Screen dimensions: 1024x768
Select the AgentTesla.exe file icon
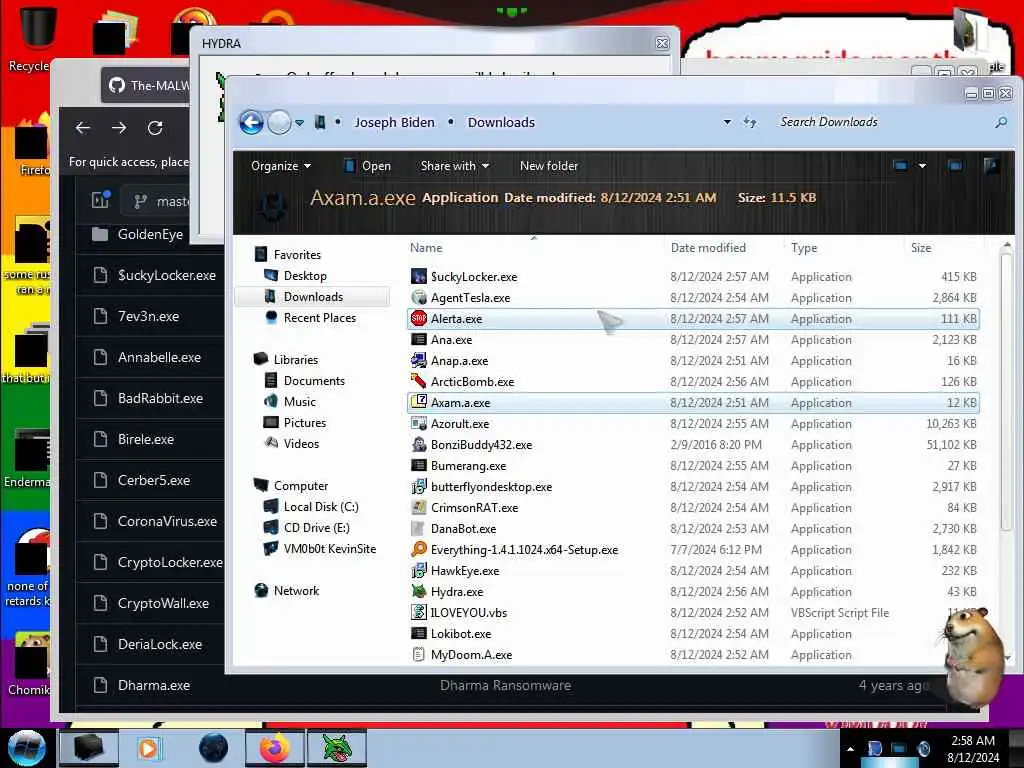pyautogui.click(x=419, y=298)
